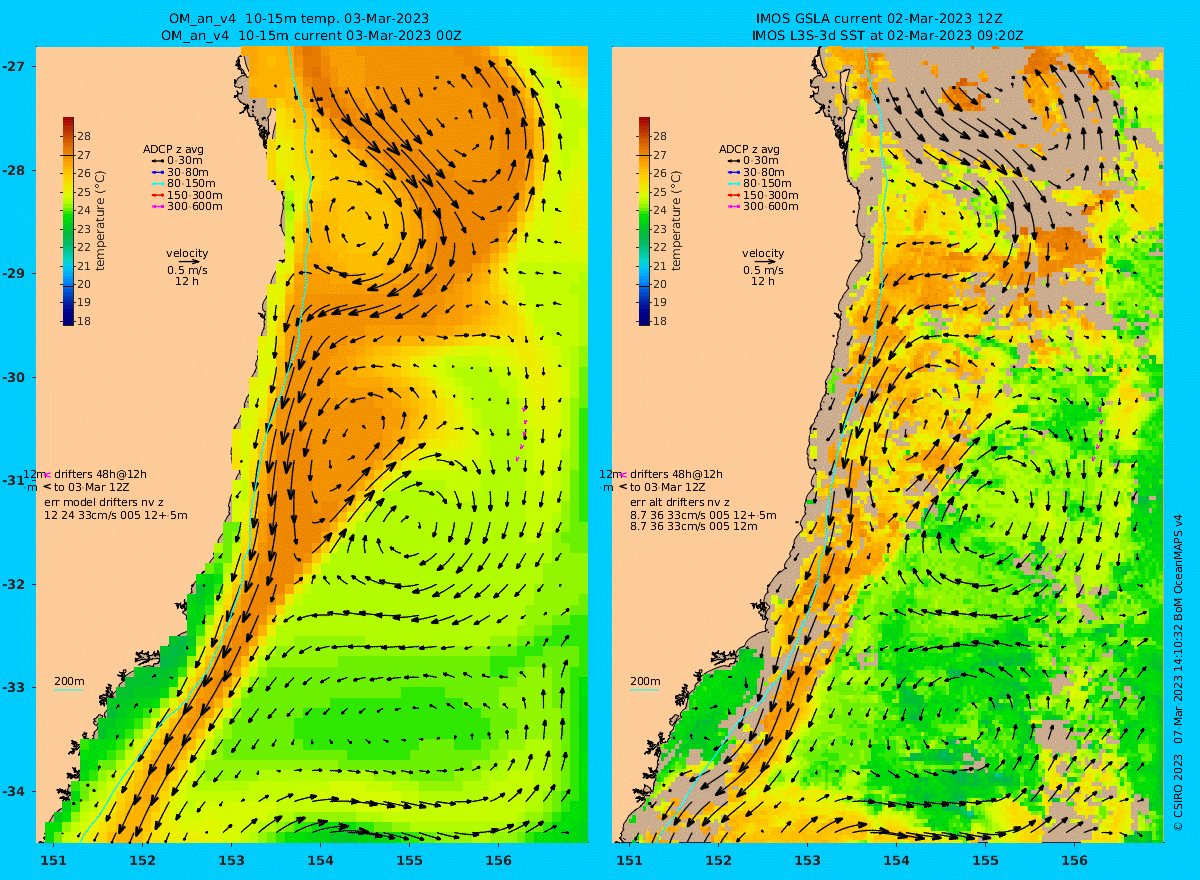Click the right panel '152' longitude tick
This screenshot has height=880, width=1200.
[x=719, y=860]
